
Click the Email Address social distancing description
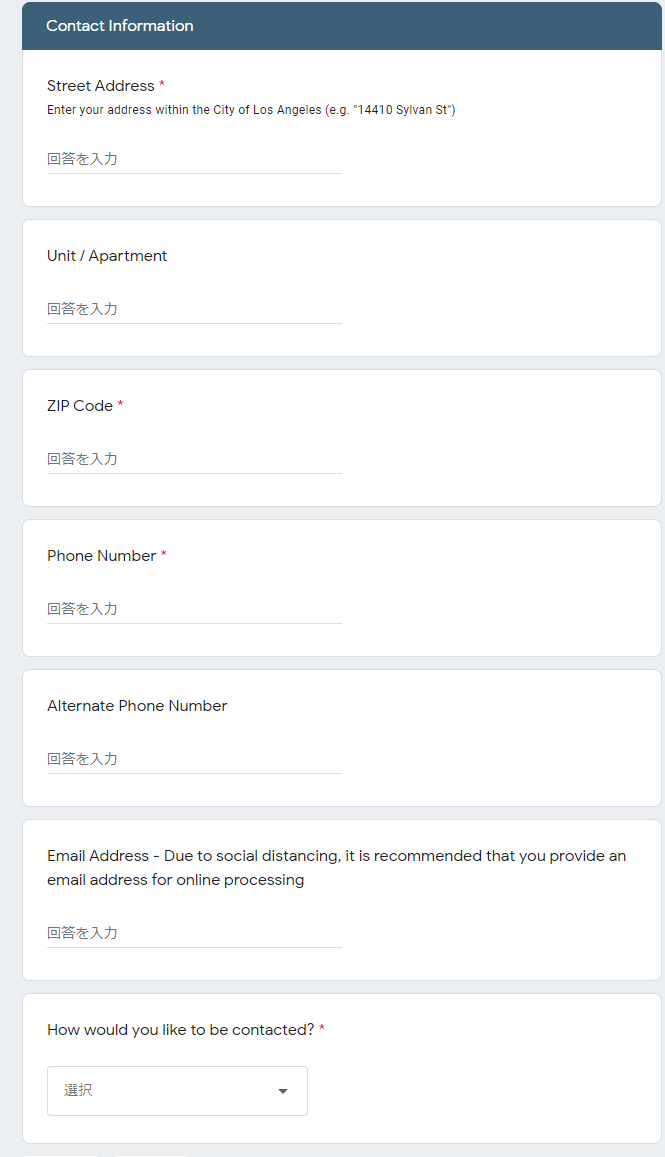click(337, 868)
